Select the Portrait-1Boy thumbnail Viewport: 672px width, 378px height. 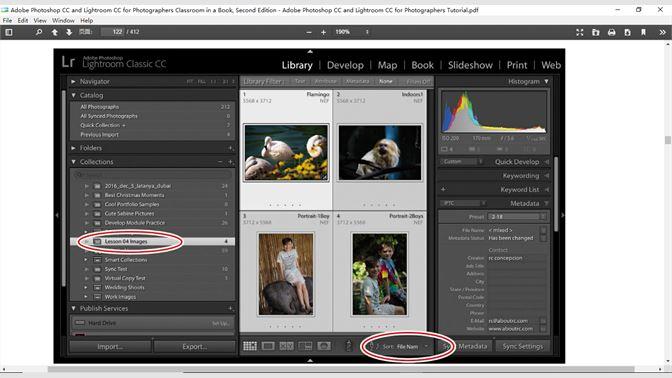pyautogui.click(x=286, y=274)
